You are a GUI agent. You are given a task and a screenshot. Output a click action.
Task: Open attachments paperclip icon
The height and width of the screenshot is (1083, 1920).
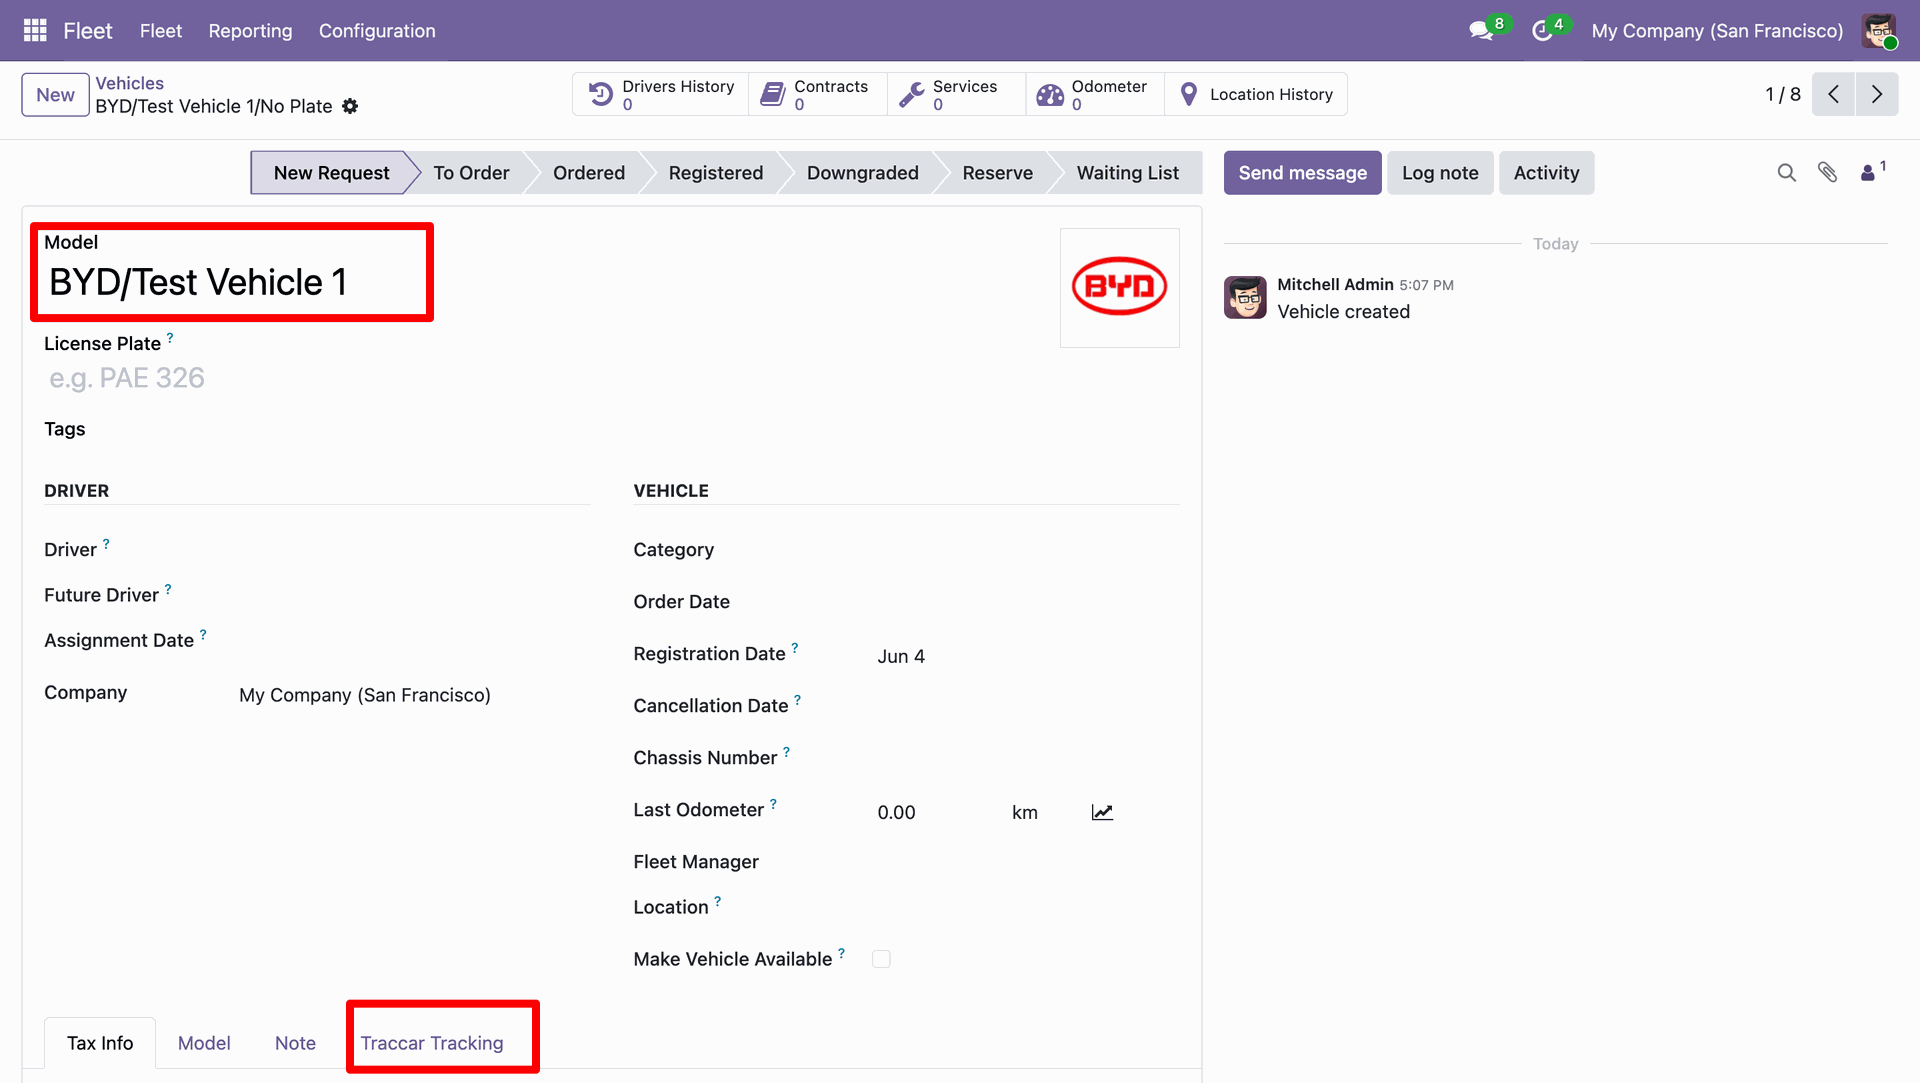1828,173
